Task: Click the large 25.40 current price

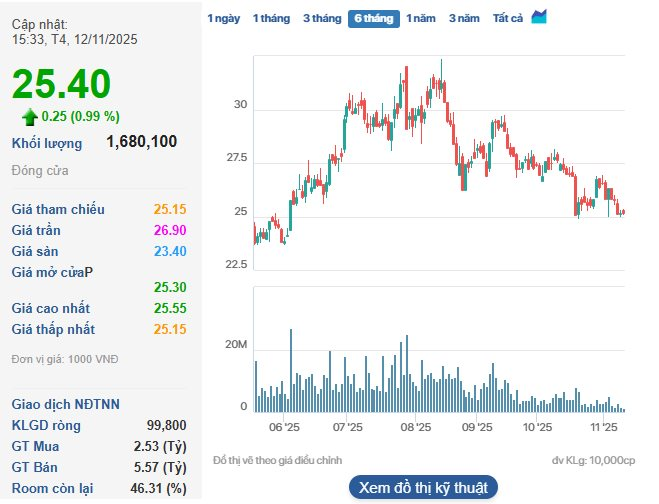Action: (61, 83)
